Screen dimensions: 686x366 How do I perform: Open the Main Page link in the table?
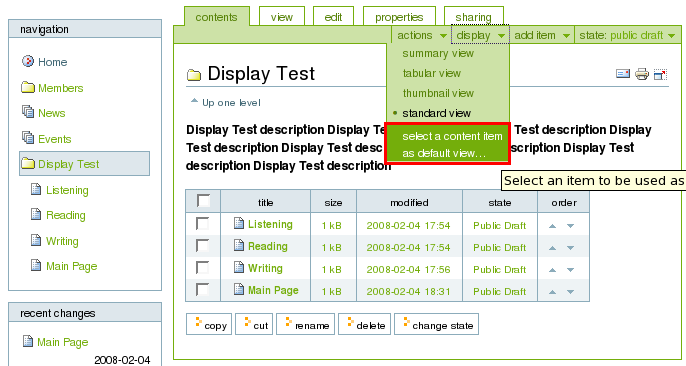(273, 290)
